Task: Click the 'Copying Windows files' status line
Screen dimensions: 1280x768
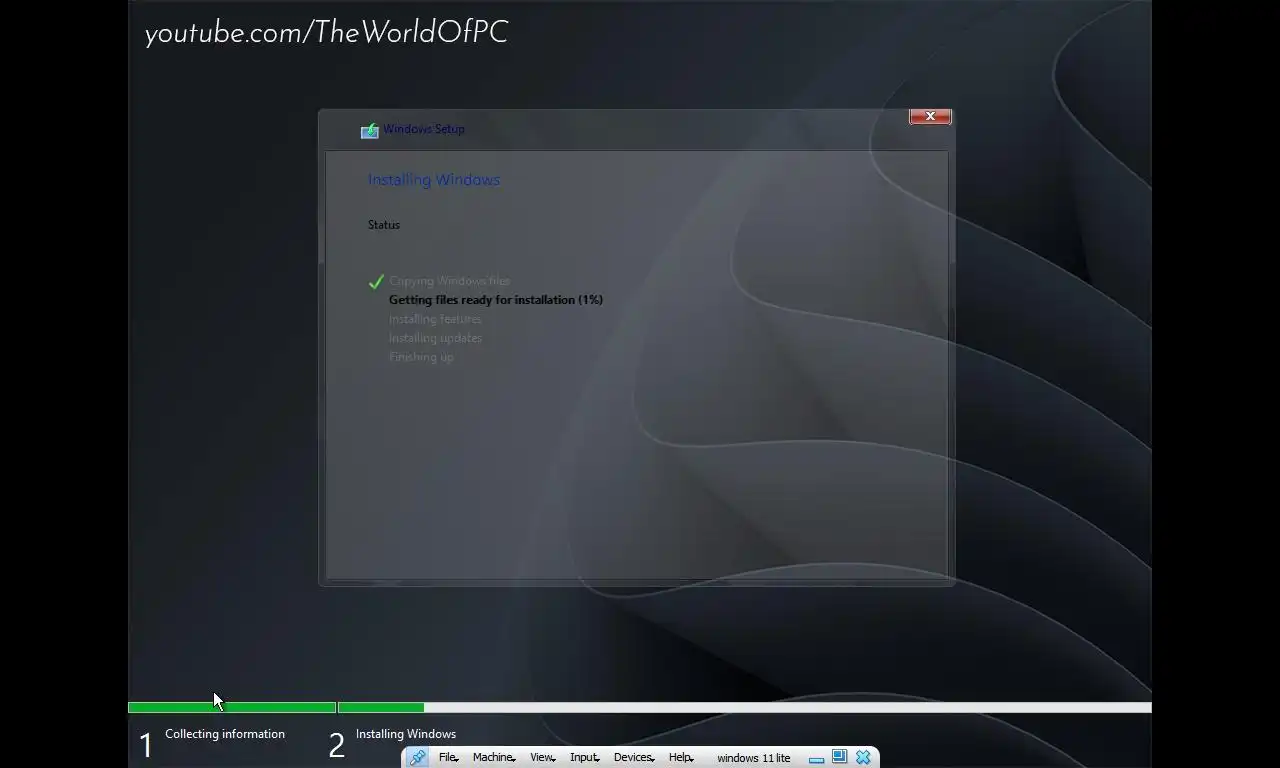Action: click(x=450, y=281)
